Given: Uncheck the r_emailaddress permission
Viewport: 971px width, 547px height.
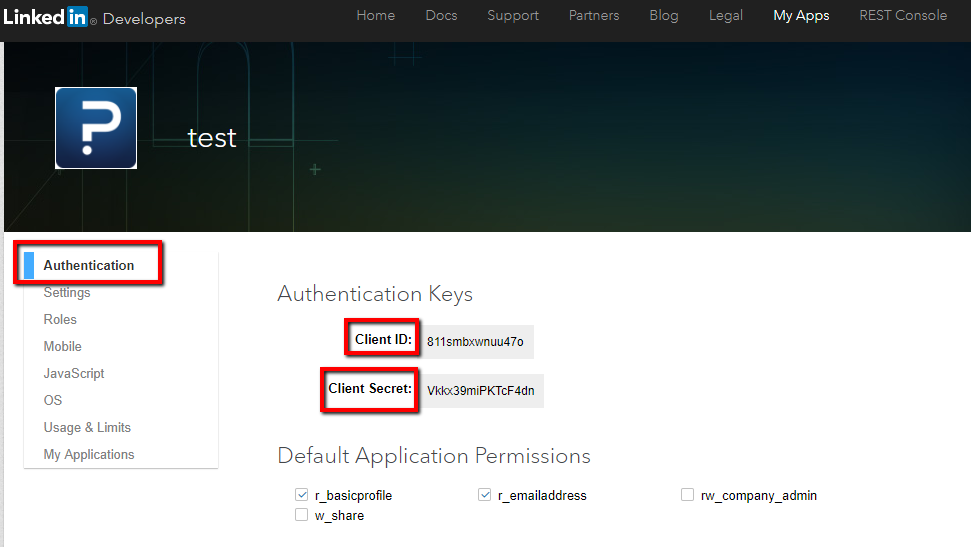Looking at the screenshot, I should [485, 495].
